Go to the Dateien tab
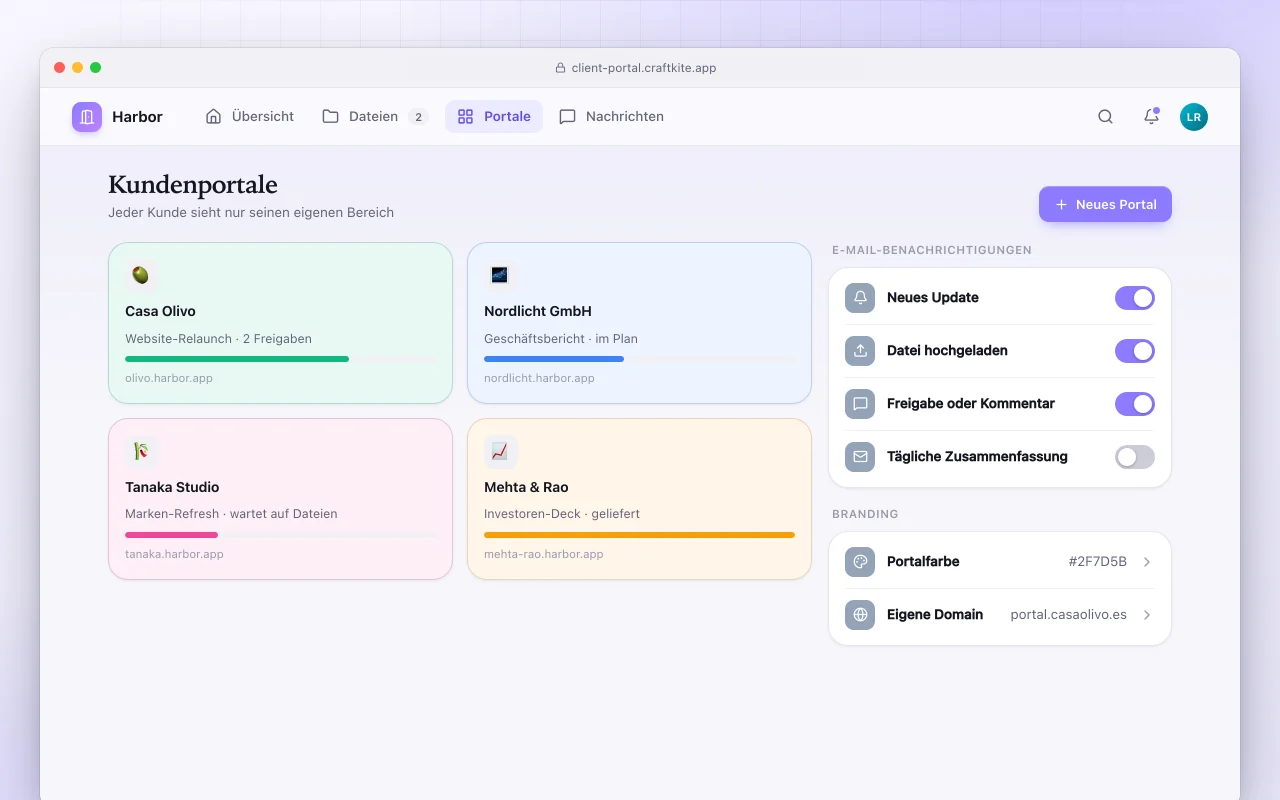Image resolution: width=1280 pixels, height=800 pixels. (x=375, y=117)
